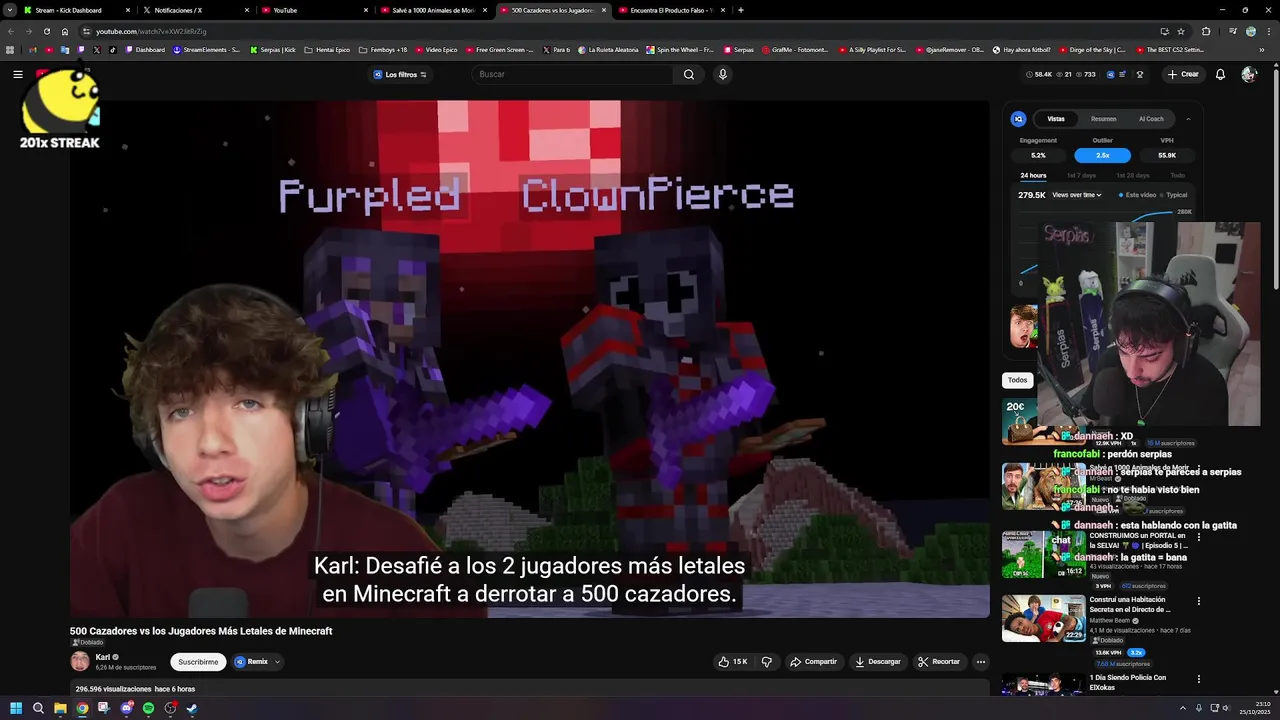Image resolution: width=1280 pixels, height=720 pixels.
Task: Bookmark this page with the star icon
Action: (x=1181, y=31)
